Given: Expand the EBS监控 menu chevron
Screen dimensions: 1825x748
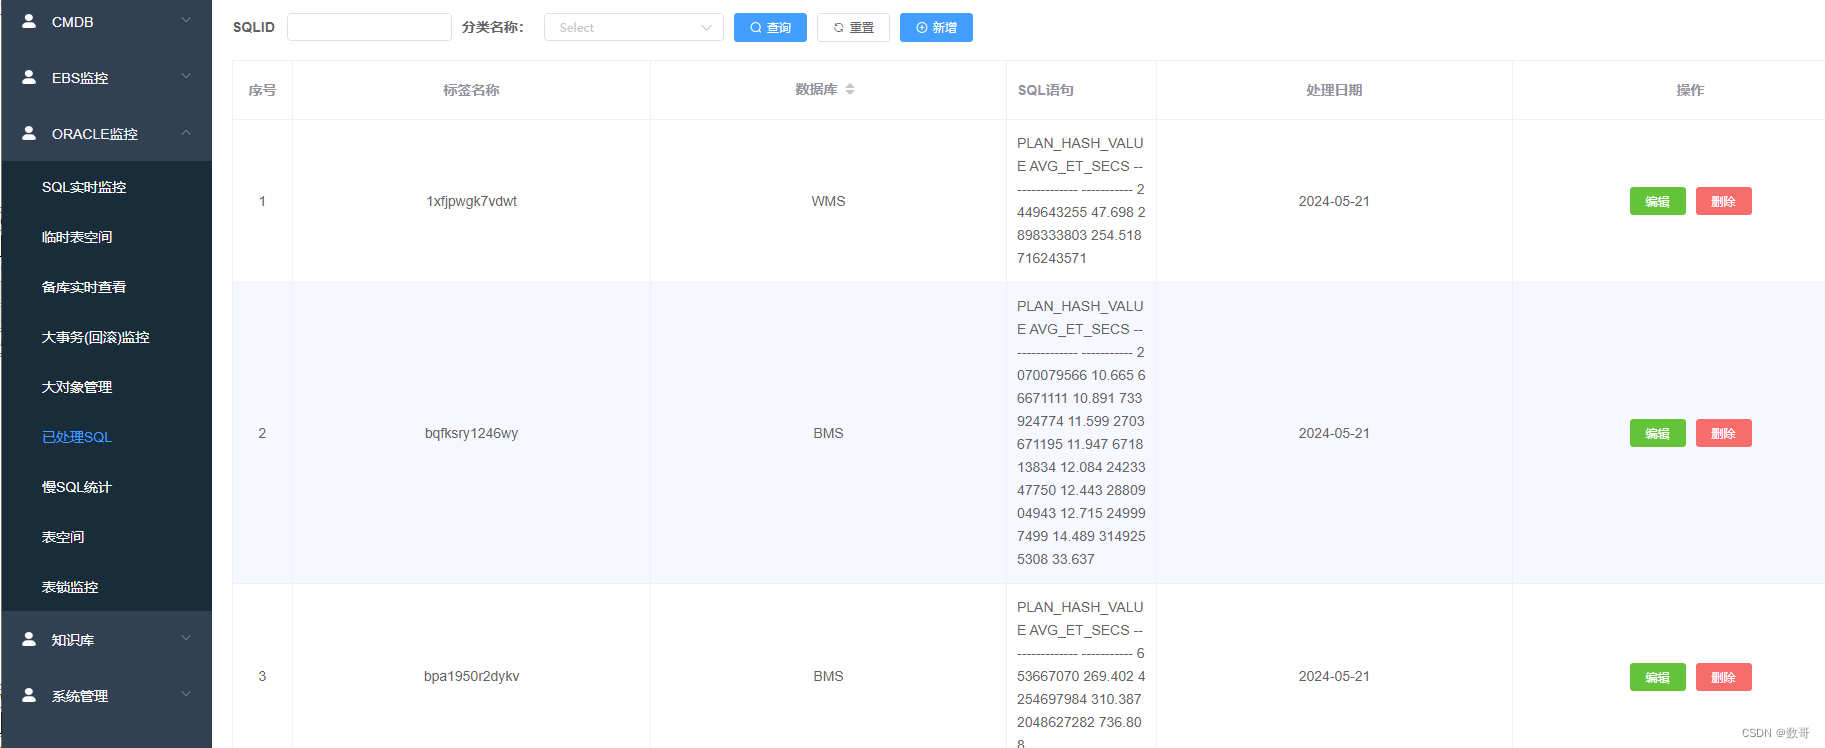Looking at the screenshot, I should 186,76.
